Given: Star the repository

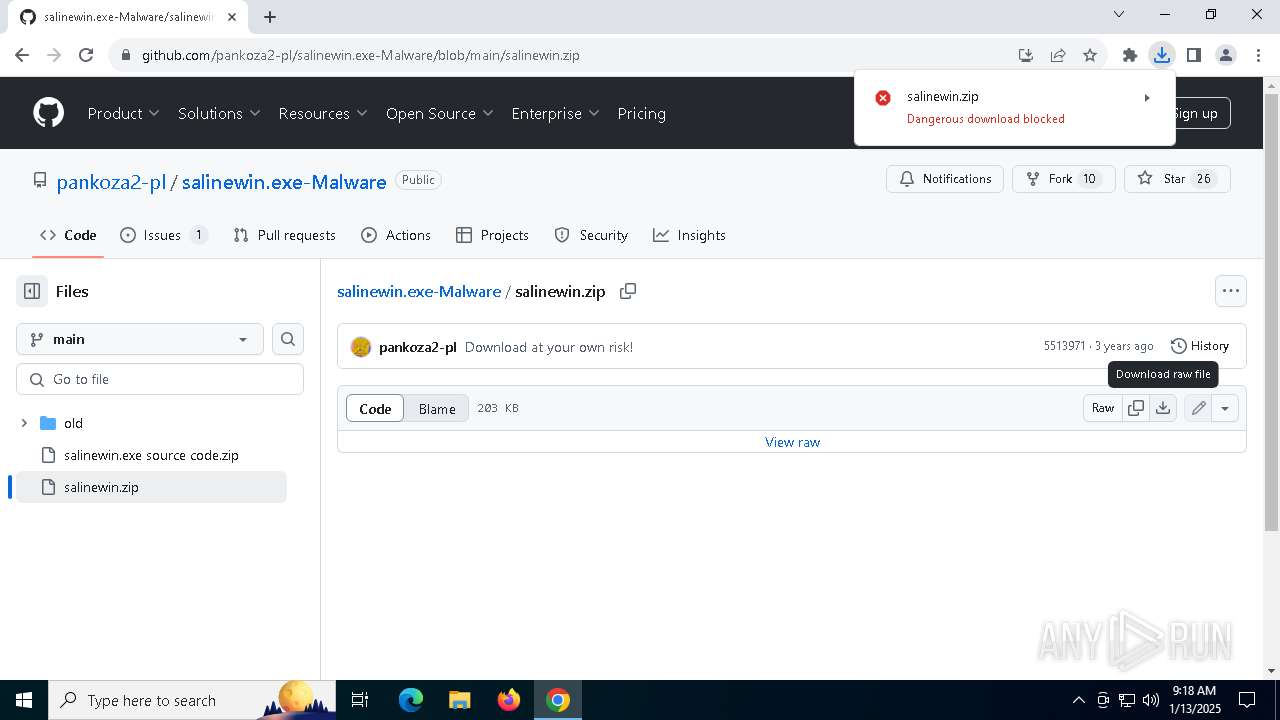Looking at the screenshot, I should coord(1177,179).
